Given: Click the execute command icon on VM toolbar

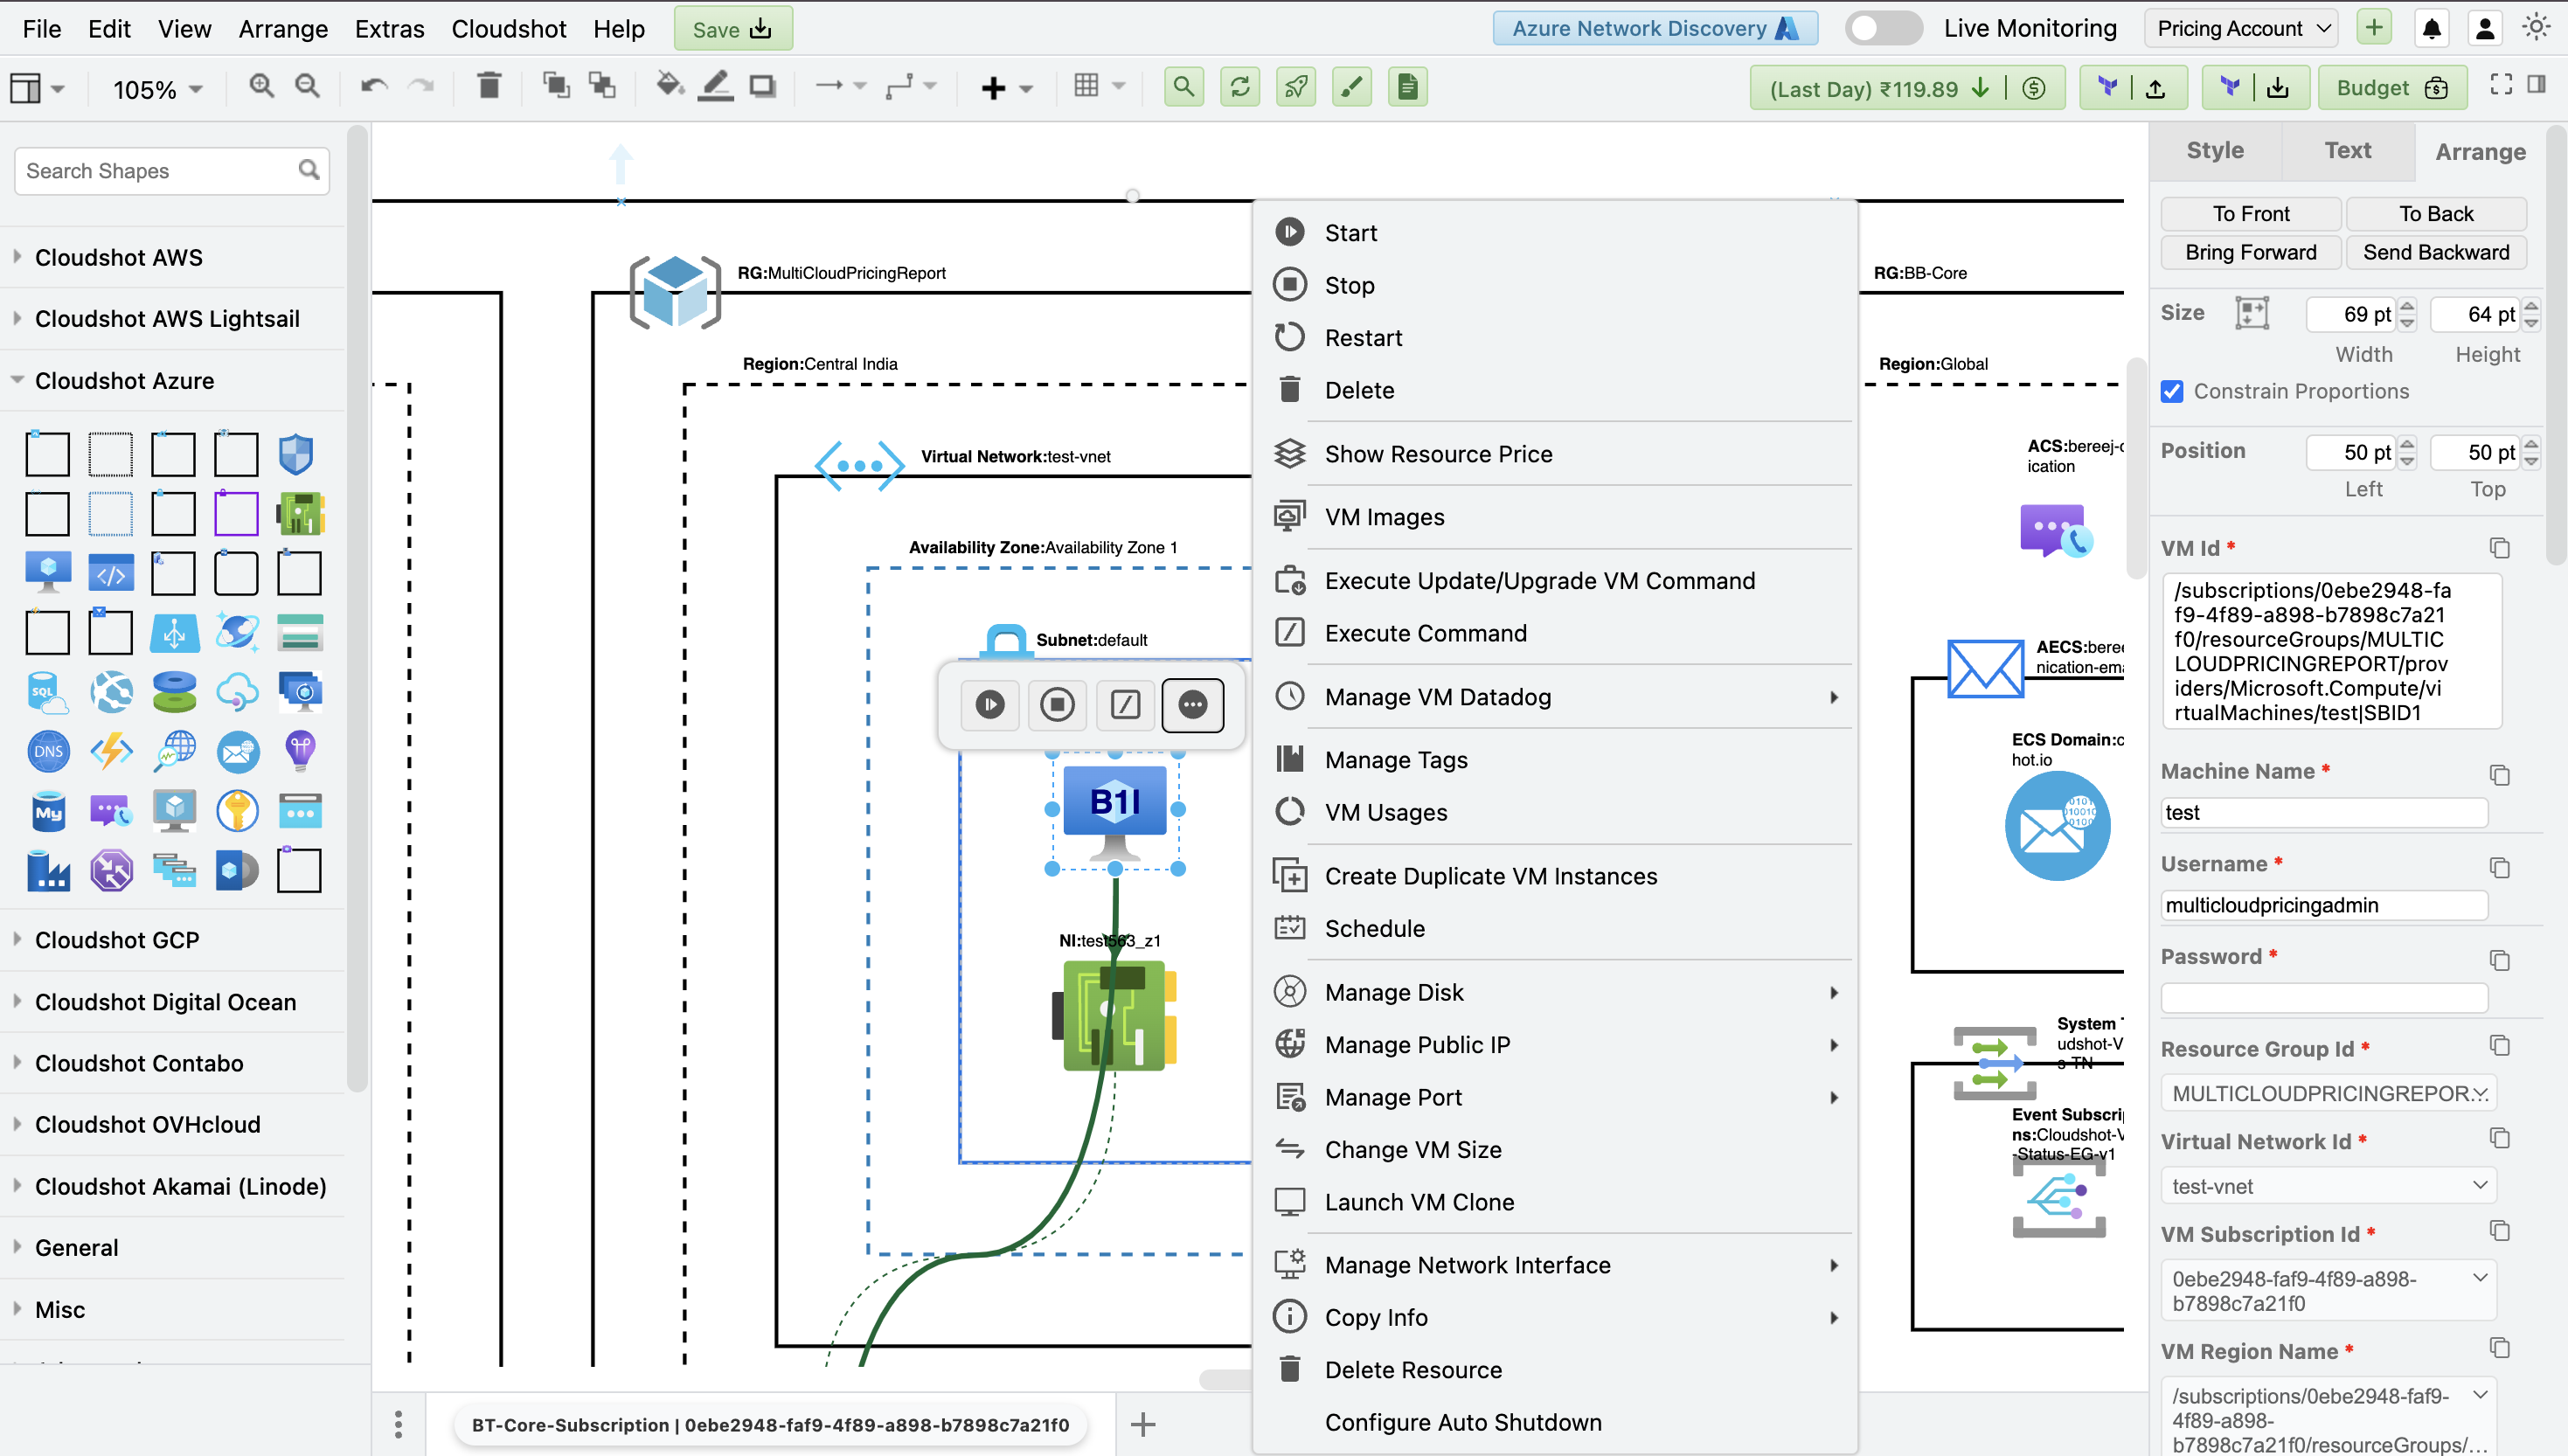Looking at the screenshot, I should click(x=1125, y=705).
